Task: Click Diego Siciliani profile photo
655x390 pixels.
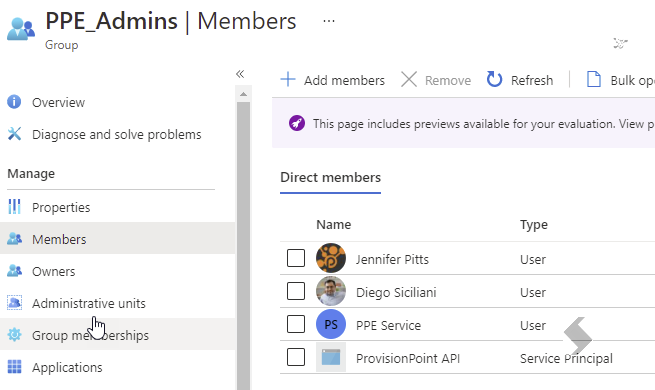Action: click(x=331, y=291)
